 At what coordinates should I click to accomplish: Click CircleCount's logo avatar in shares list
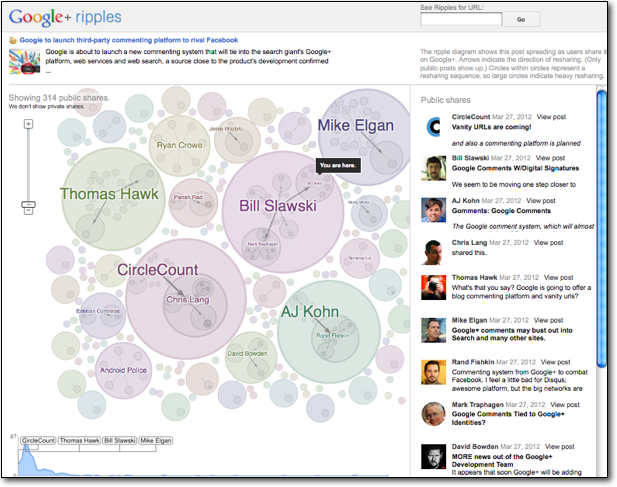433,127
